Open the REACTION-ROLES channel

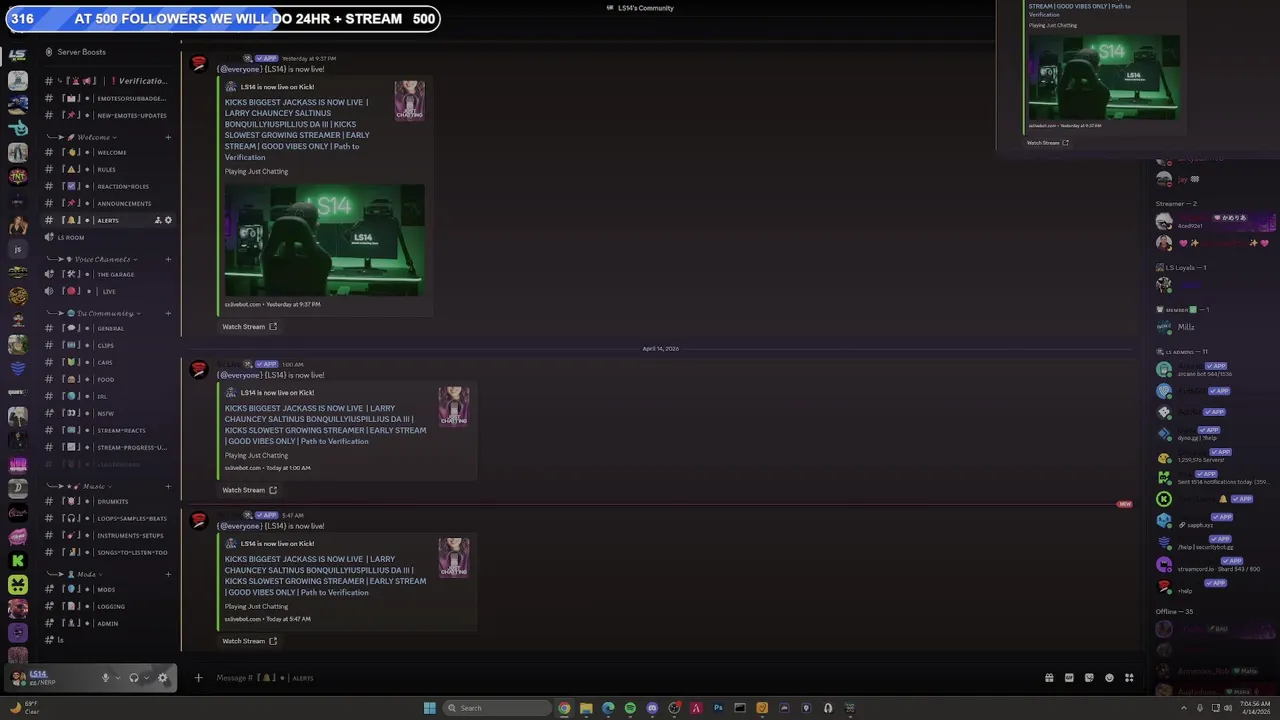pos(108,186)
